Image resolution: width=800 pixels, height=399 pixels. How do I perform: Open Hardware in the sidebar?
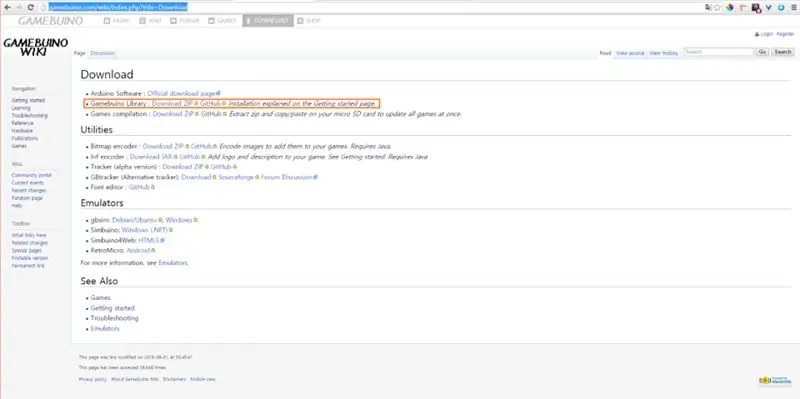point(22,131)
